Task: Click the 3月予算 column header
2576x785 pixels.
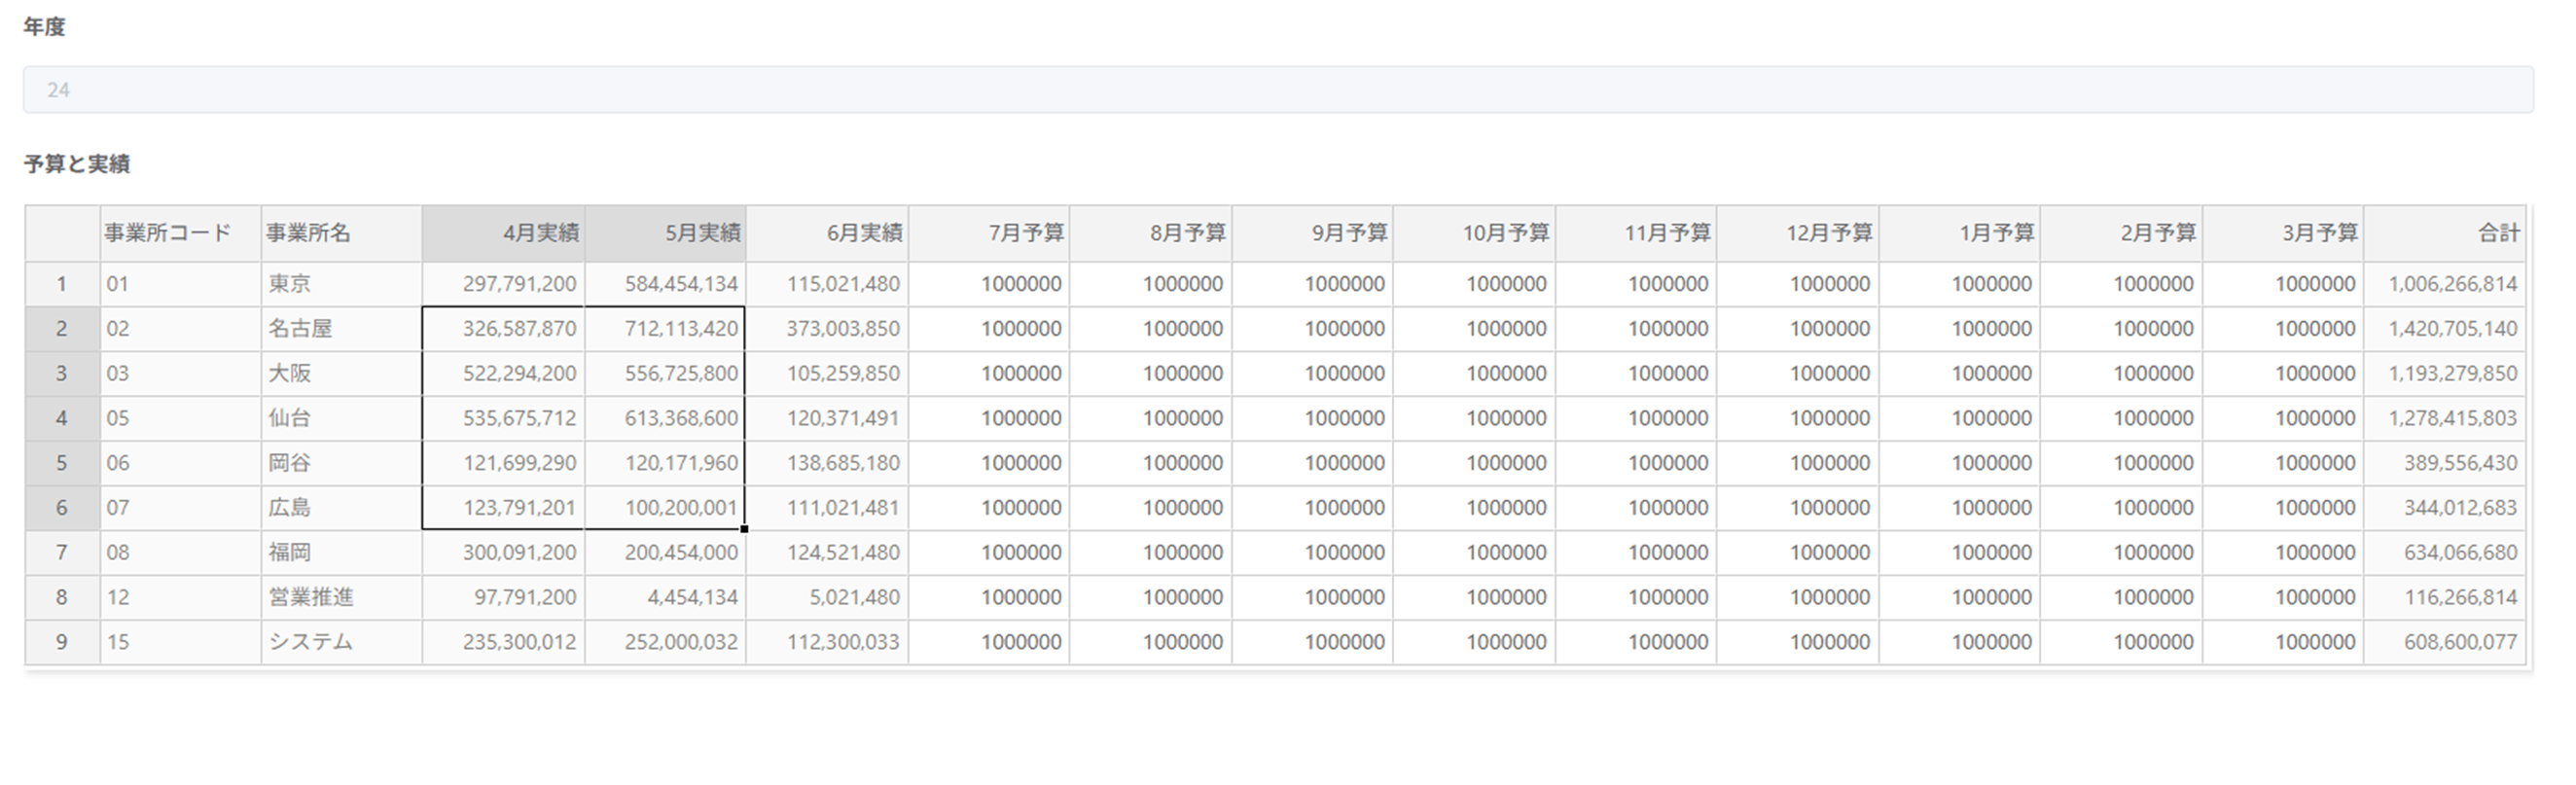Action: tap(2283, 233)
